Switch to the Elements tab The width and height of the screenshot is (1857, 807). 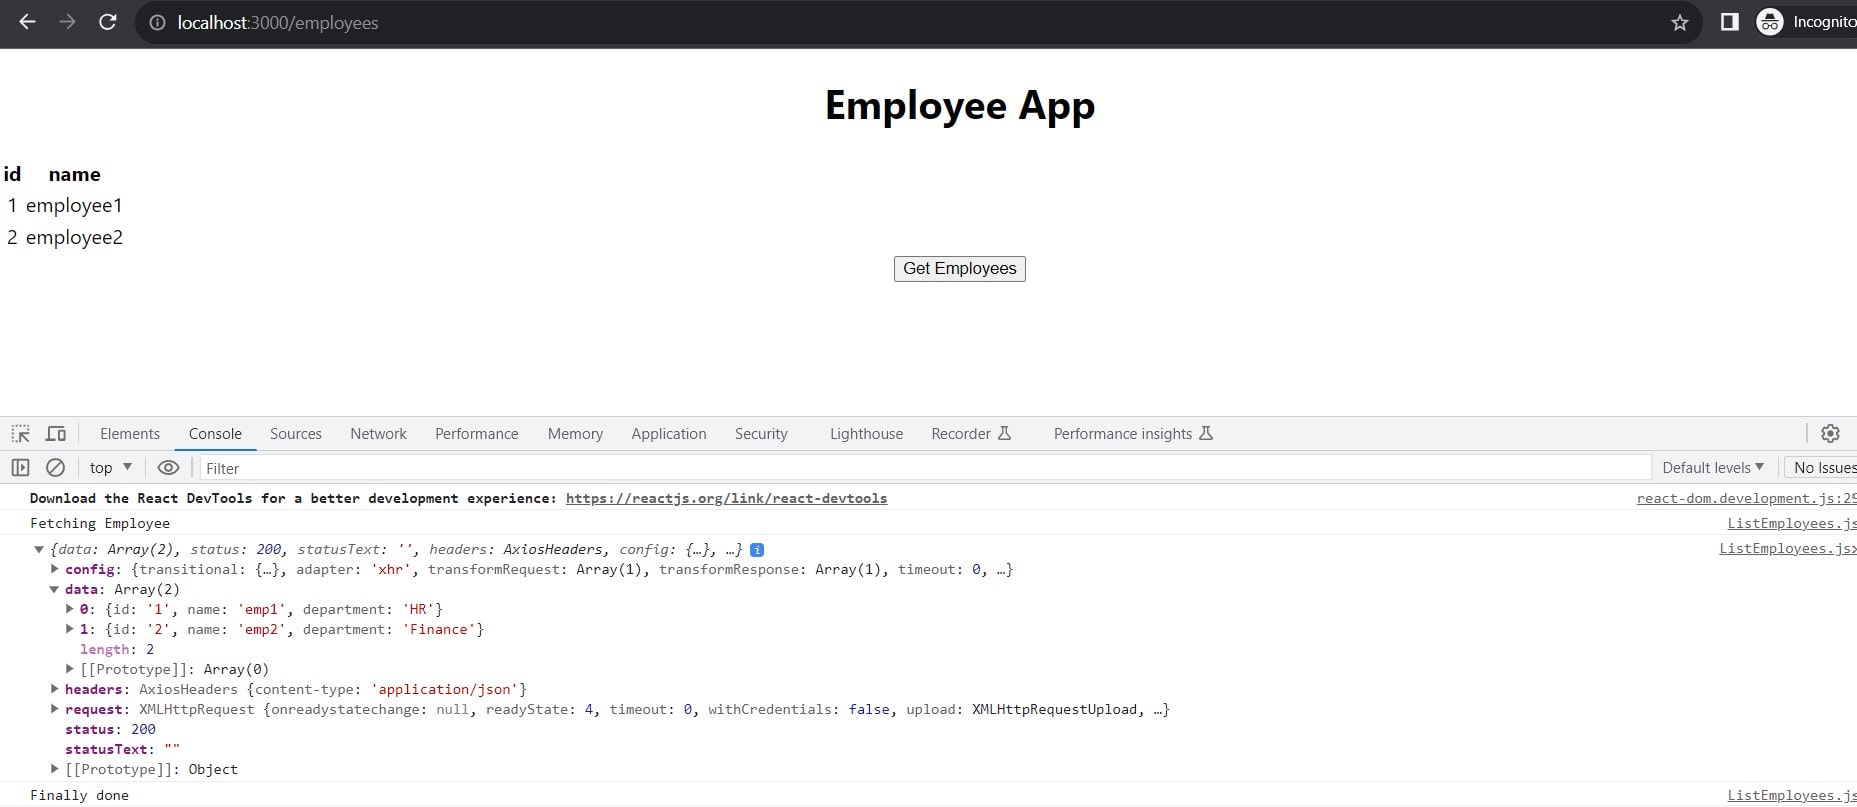pyautogui.click(x=130, y=433)
